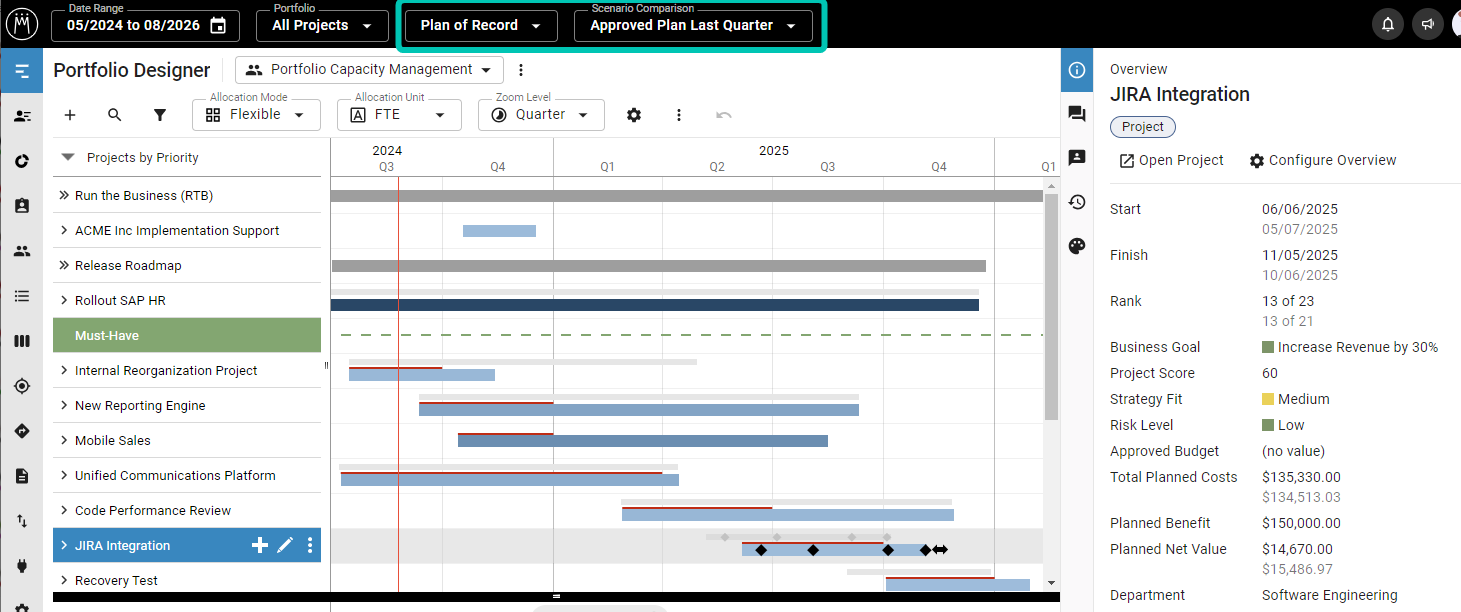Click the undo arrow icon
This screenshot has height=612, width=1461.
[x=724, y=115]
